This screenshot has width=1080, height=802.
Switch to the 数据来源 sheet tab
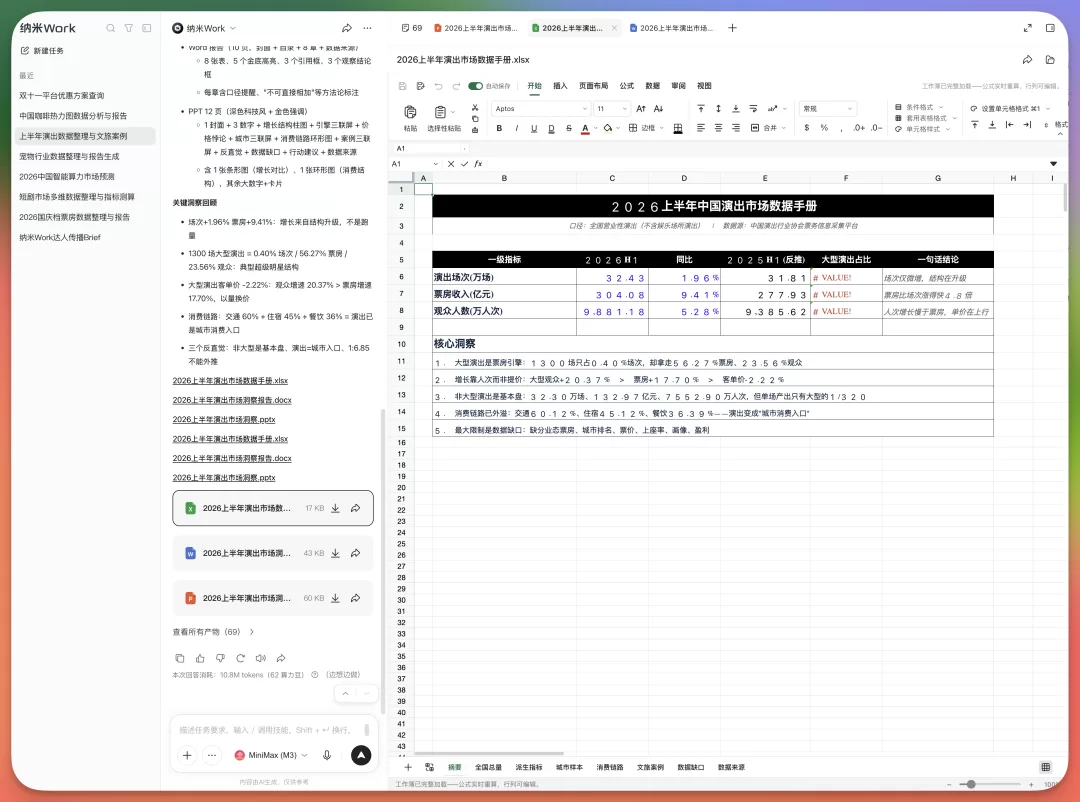pyautogui.click(x=731, y=767)
